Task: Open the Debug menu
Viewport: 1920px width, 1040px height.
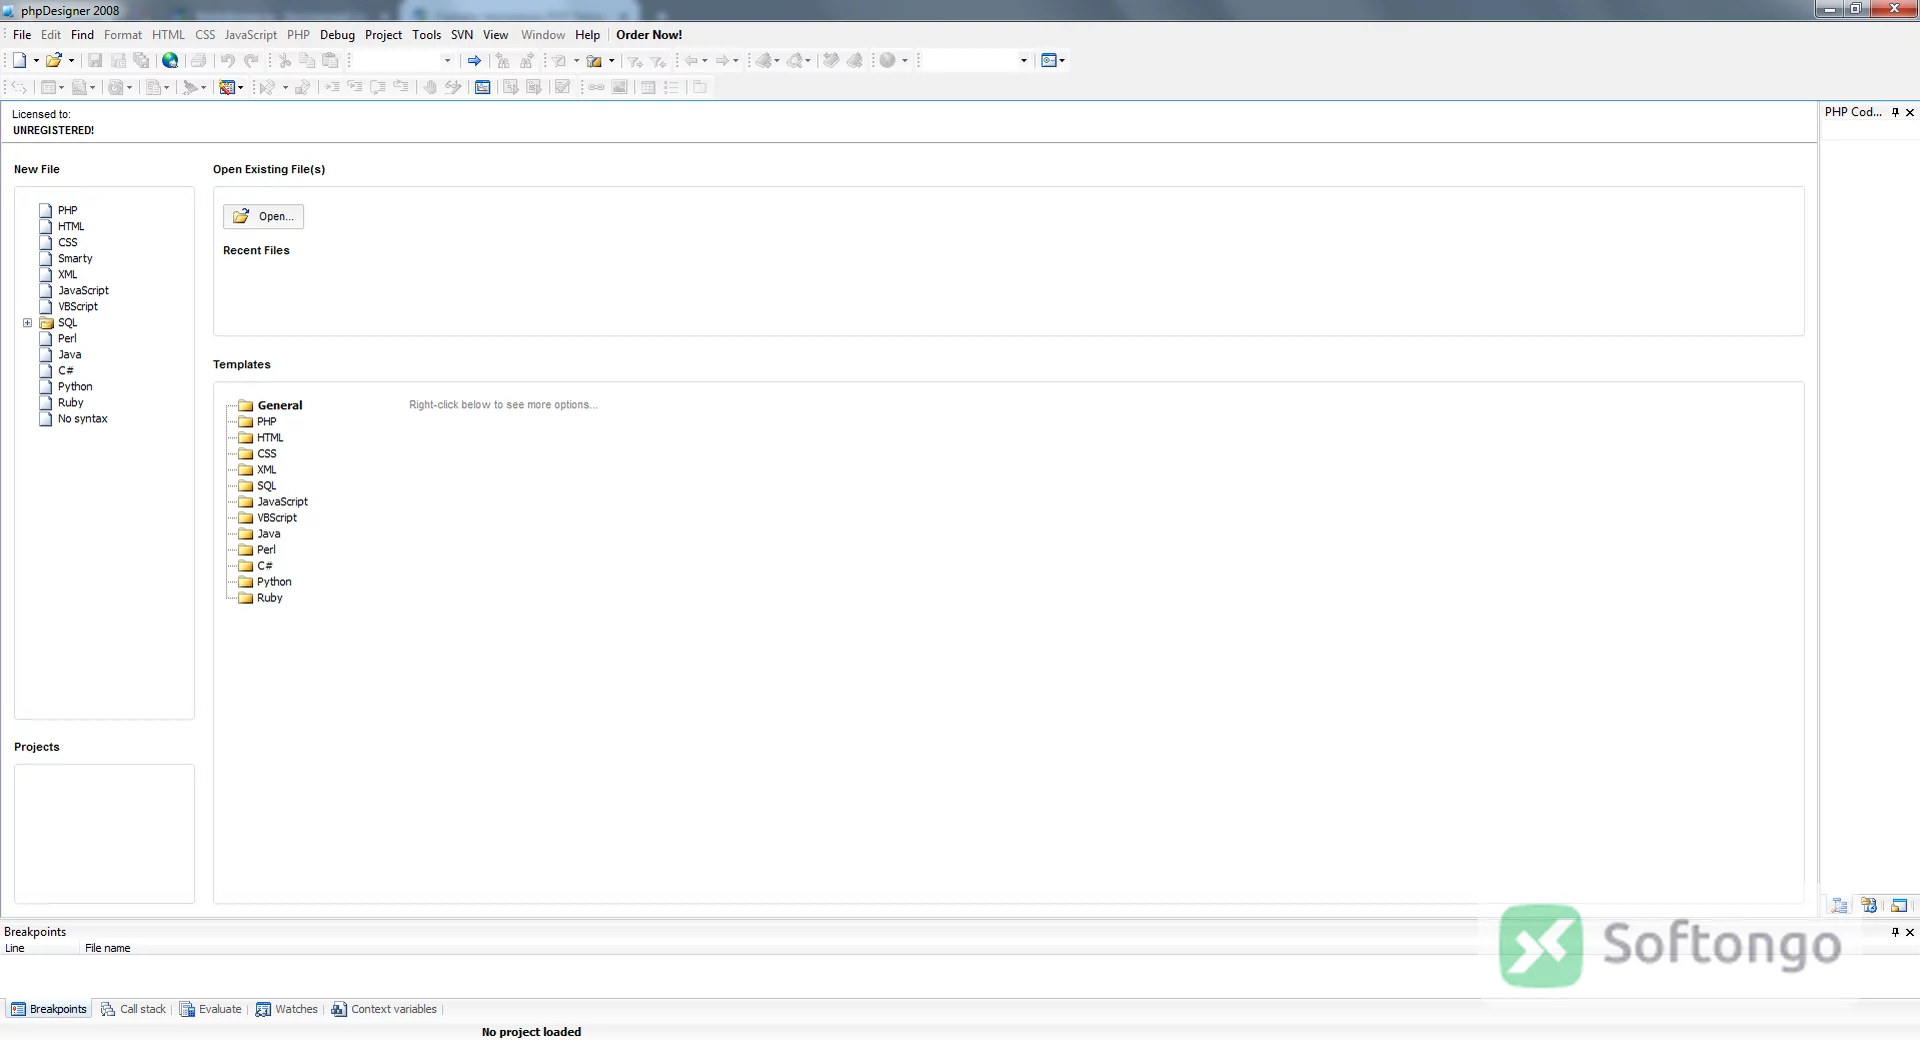Action: pos(337,35)
